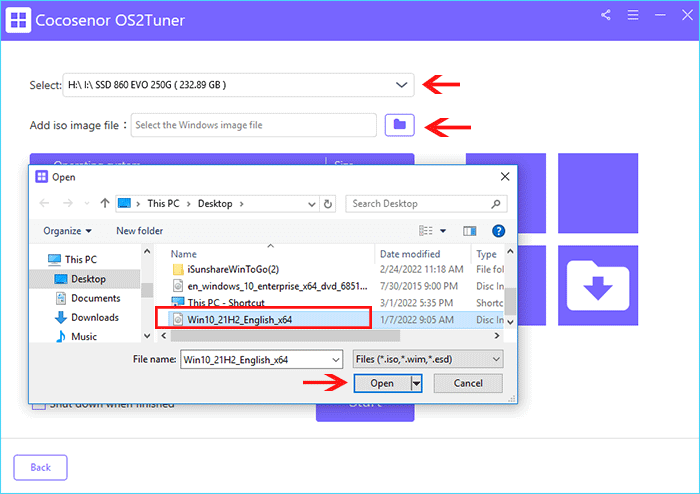Screen dimensions: 700x494
Task: Click the Cocosenor OS2Tuner logo icon
Action: tap(18, 20)
